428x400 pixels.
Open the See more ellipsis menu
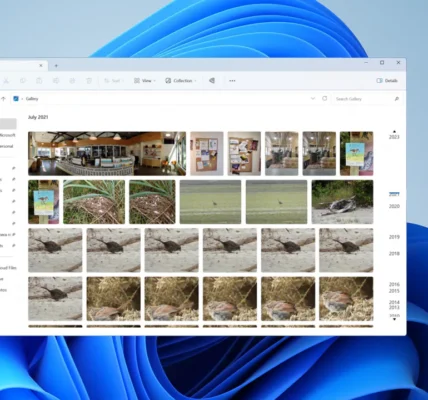(x=232, y=81)
